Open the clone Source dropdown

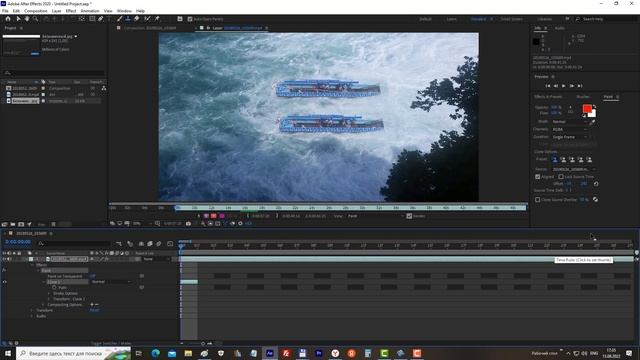click(x=573, y=169)
